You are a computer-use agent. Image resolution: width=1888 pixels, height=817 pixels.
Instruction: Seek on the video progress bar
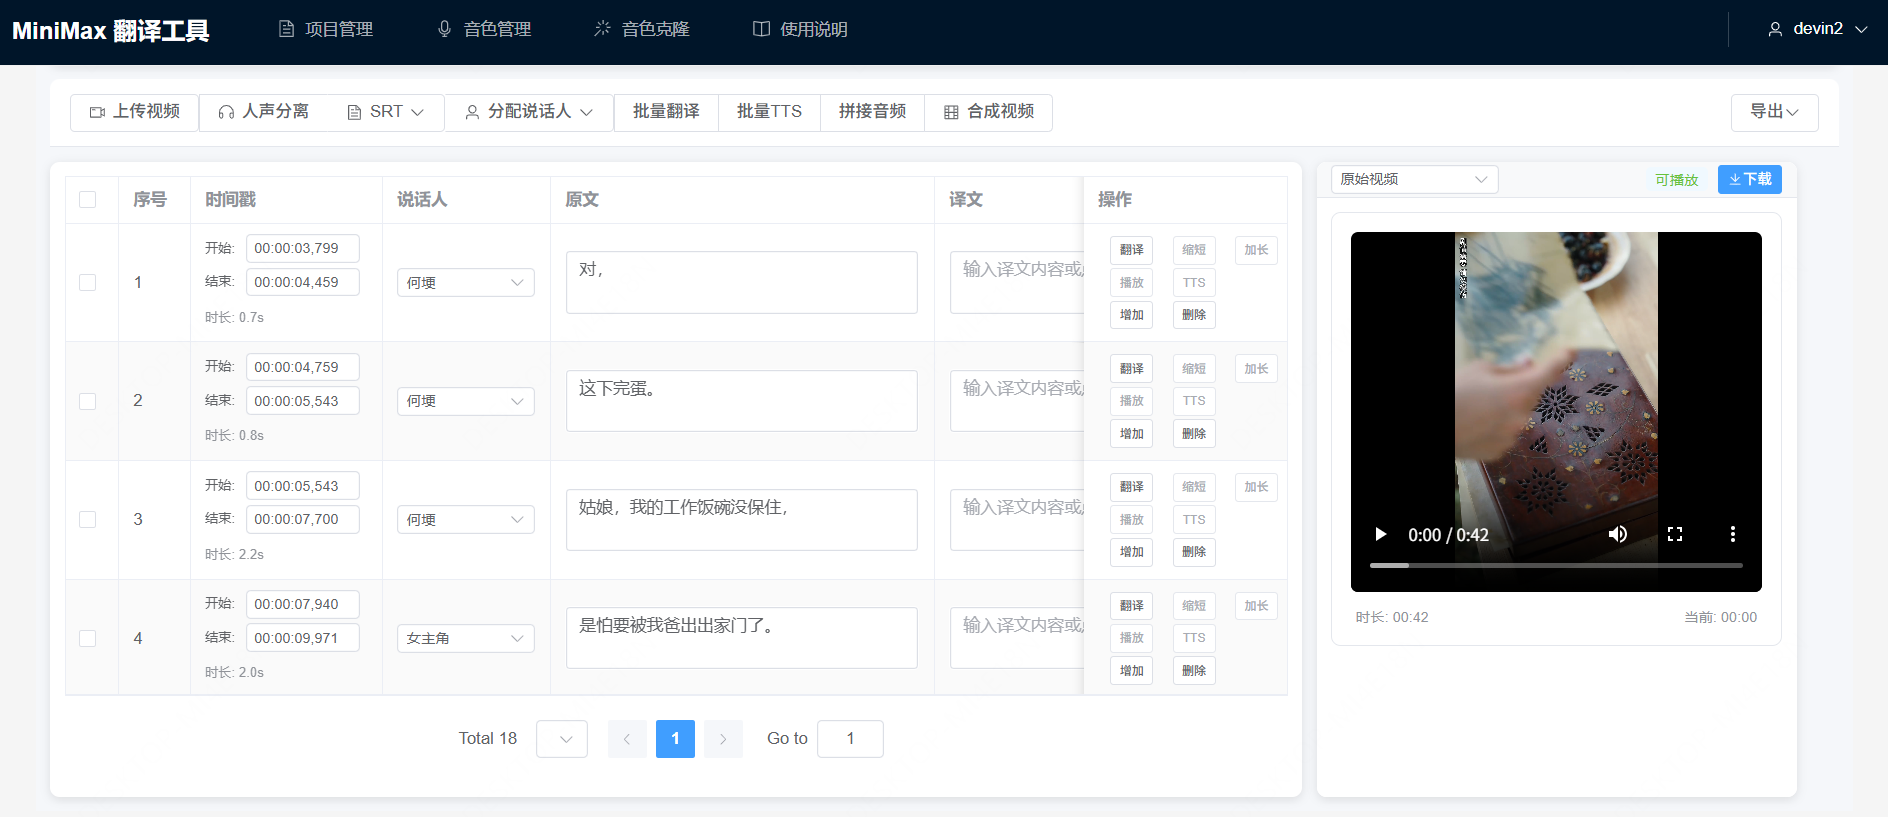(1556, 565)
